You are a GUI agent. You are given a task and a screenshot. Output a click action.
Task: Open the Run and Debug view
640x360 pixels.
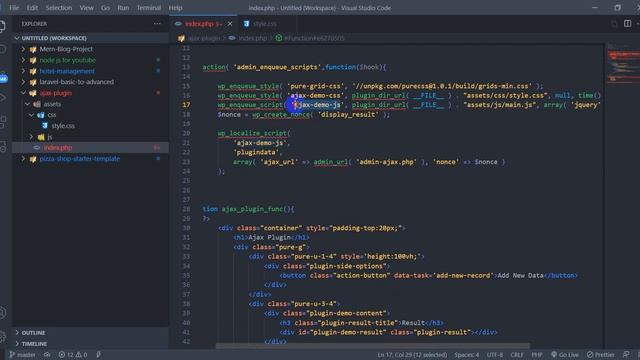[2, 98]
